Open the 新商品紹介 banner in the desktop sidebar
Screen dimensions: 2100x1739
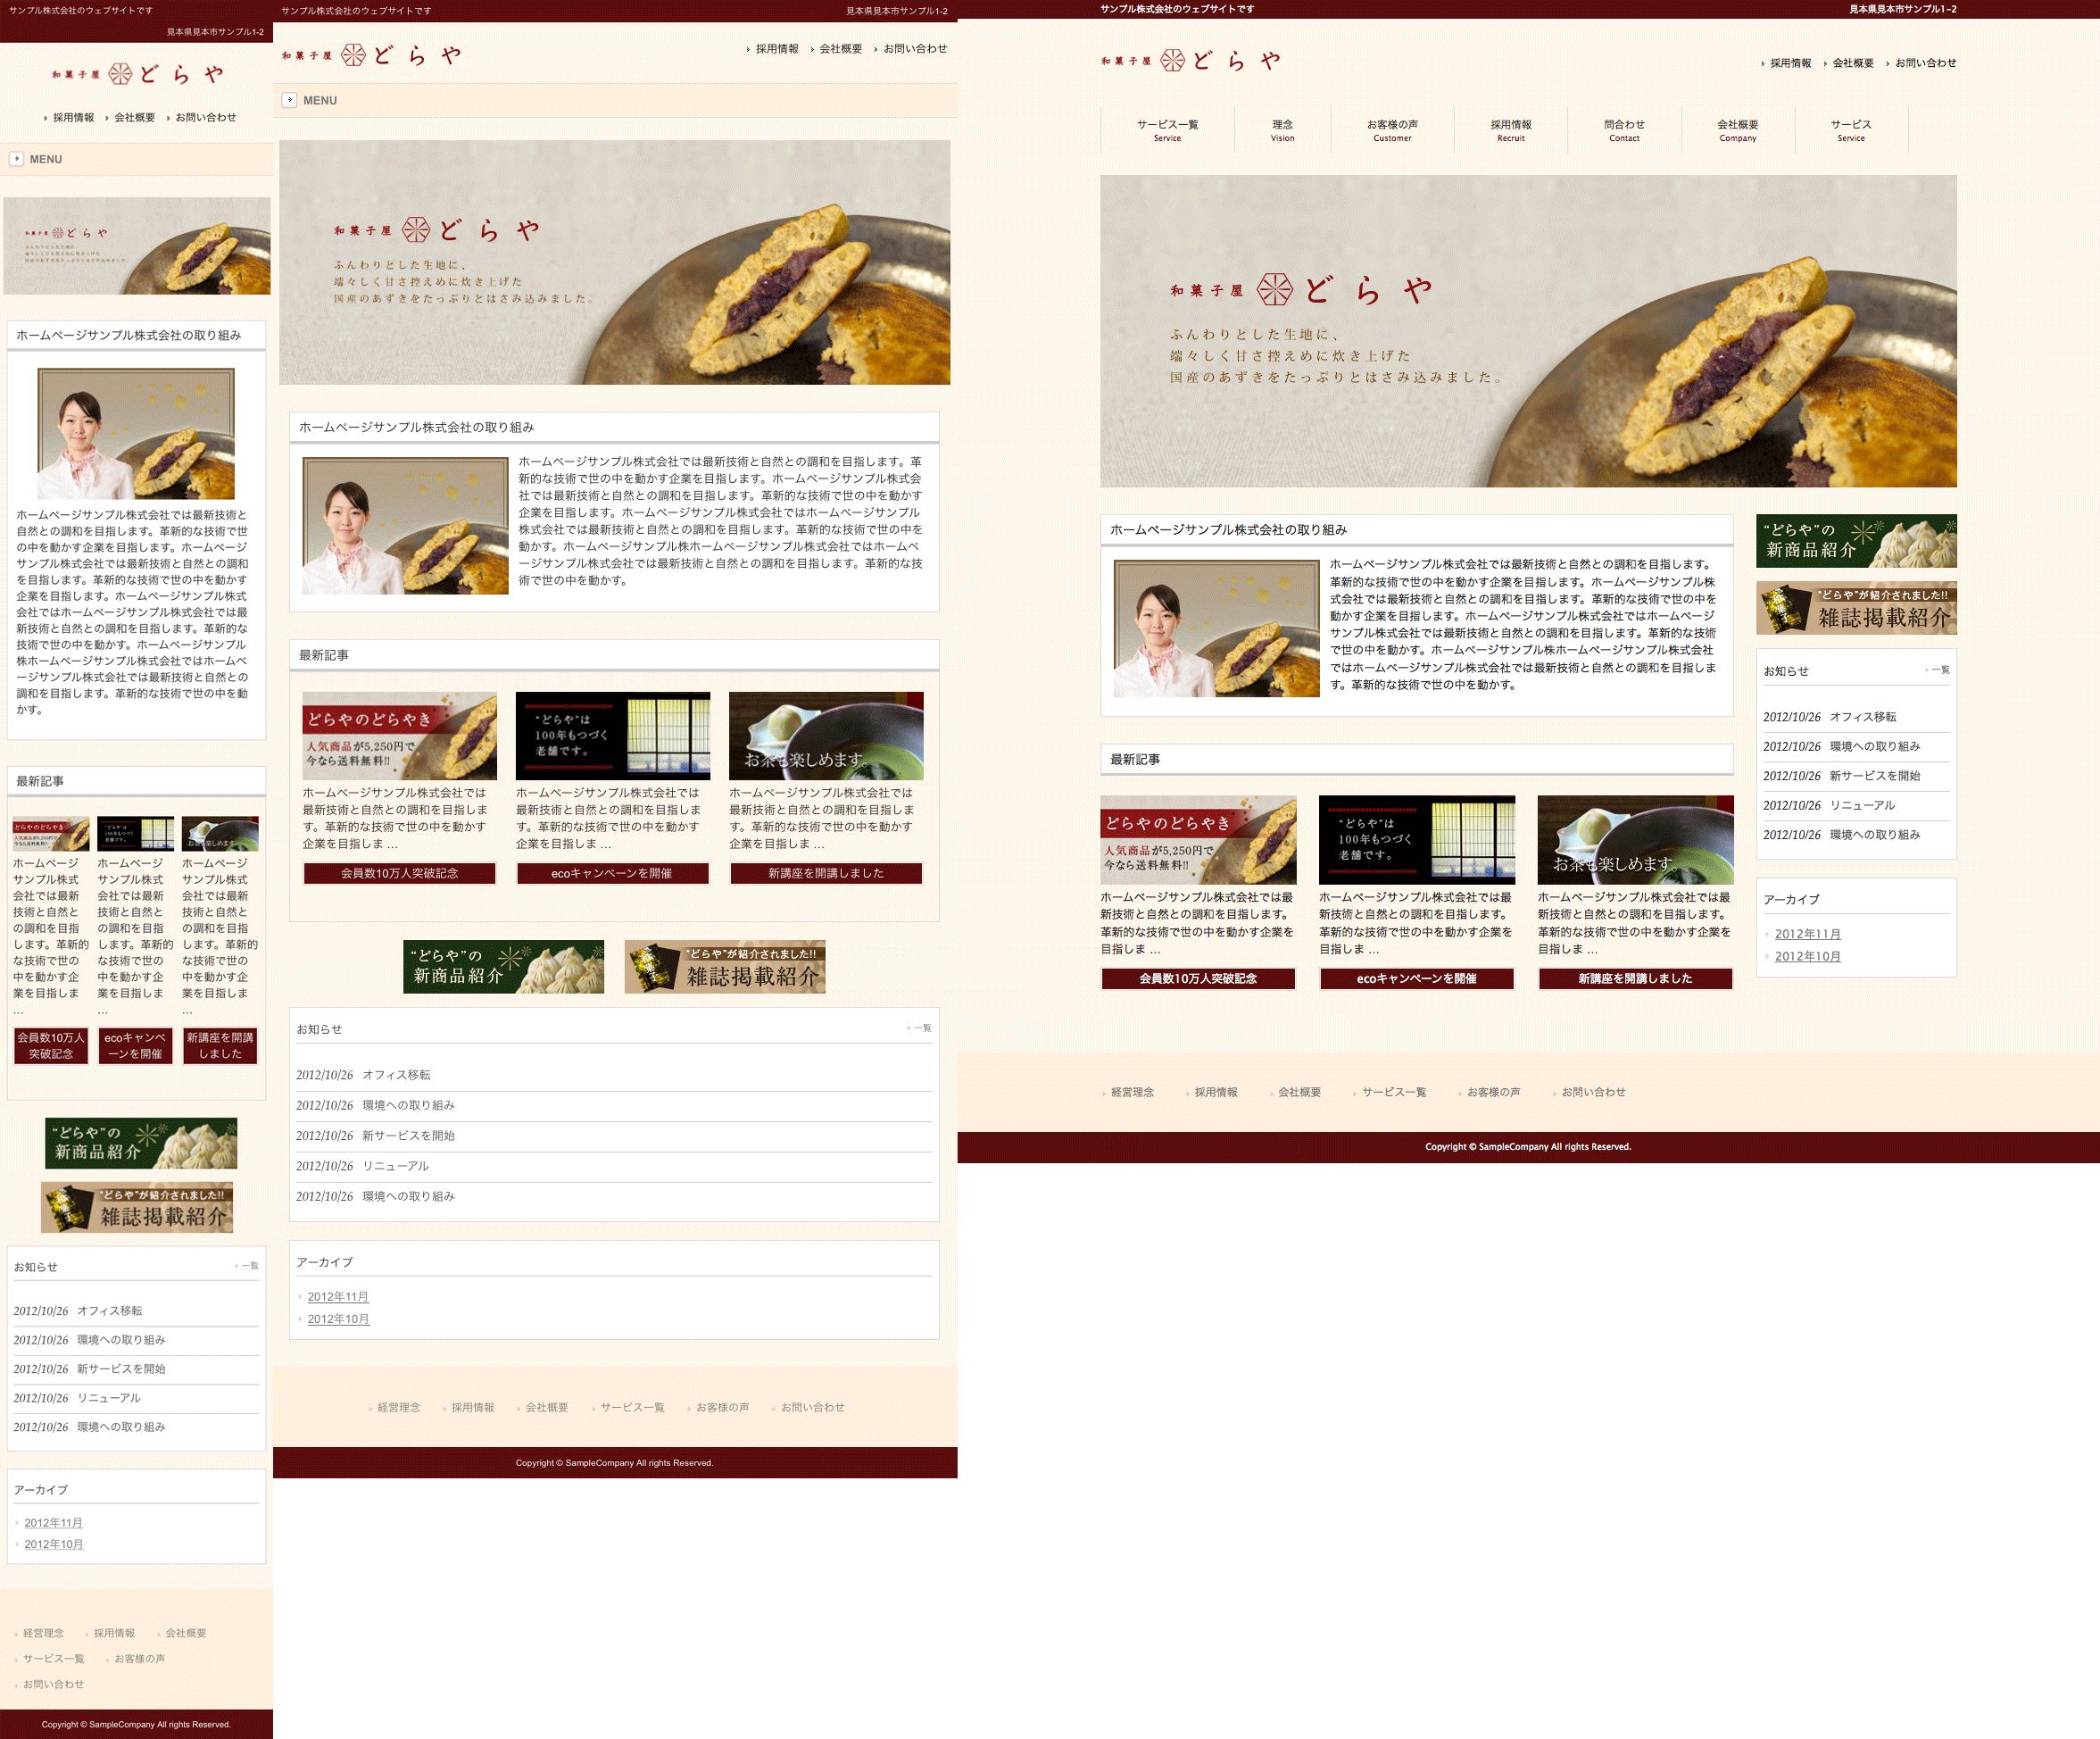pos(1856,541)
